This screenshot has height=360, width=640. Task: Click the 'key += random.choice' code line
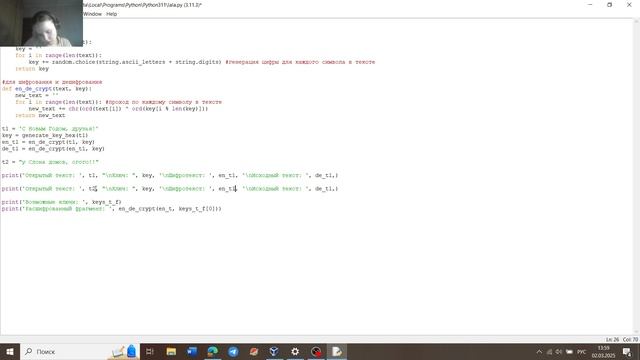tap(202, 62)
